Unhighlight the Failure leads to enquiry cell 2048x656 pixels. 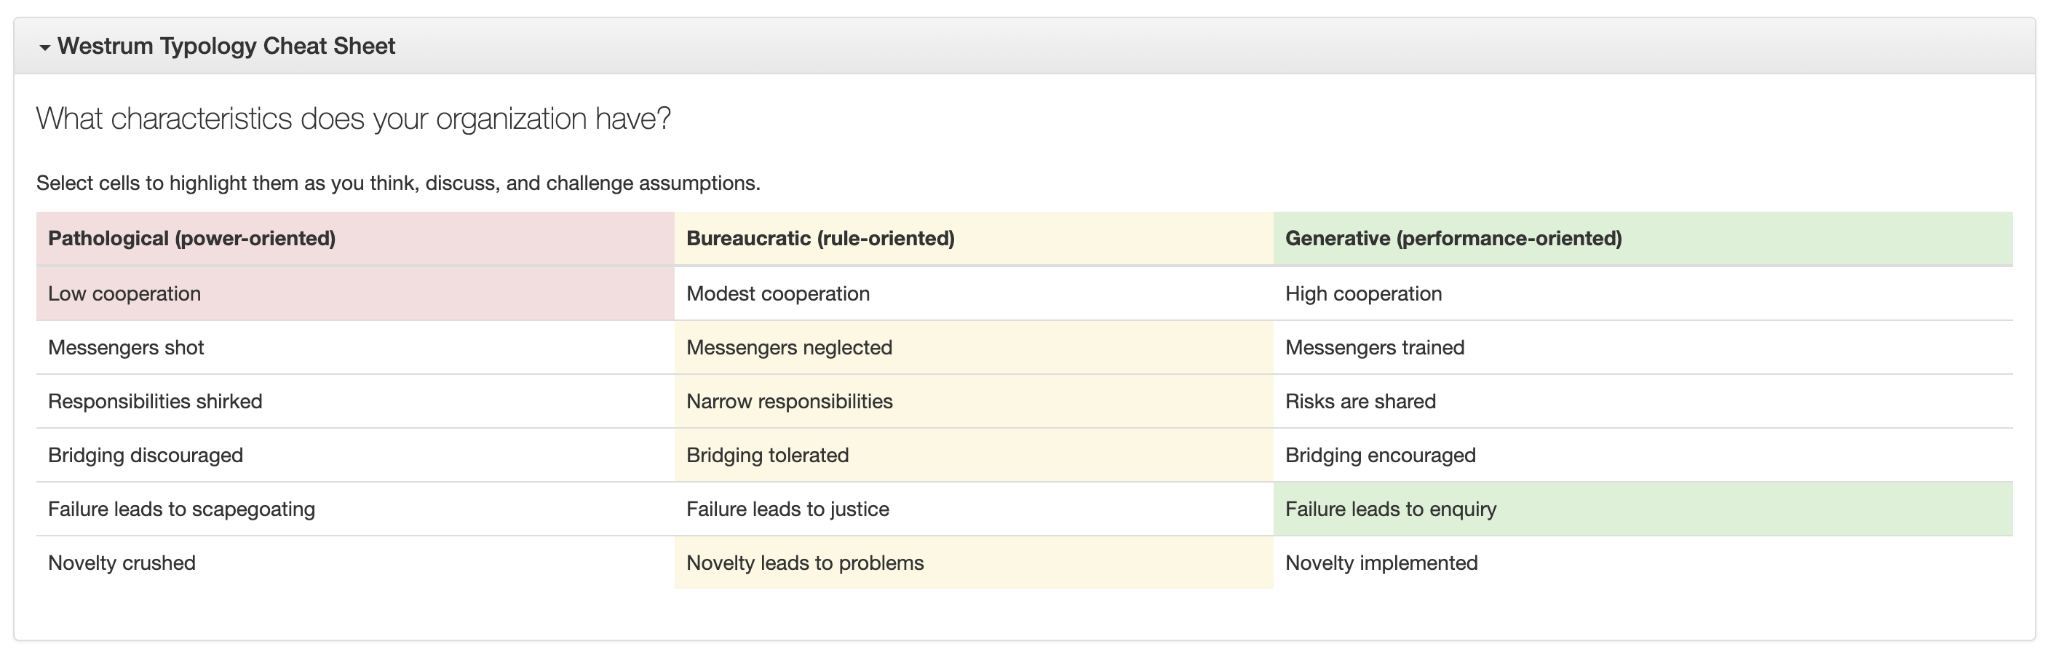[1643, 509]
